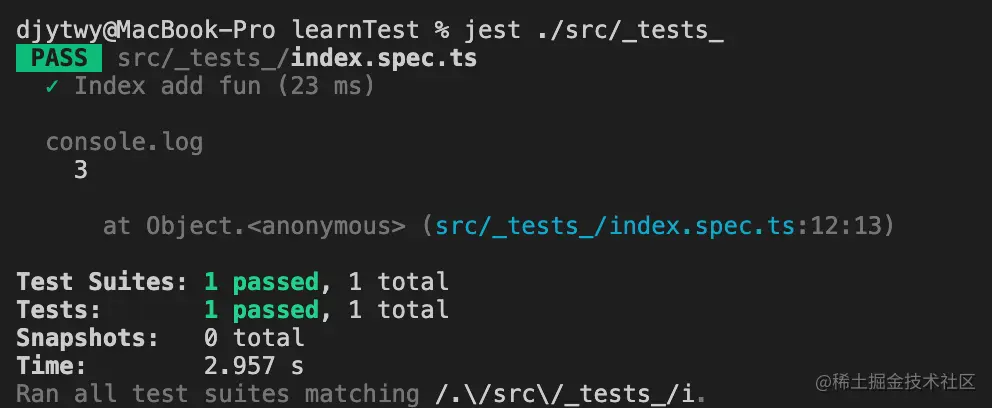Screen dimensions: 992x408
Task: Click "1 passed" in the Tests row
Action: [261, 310]
